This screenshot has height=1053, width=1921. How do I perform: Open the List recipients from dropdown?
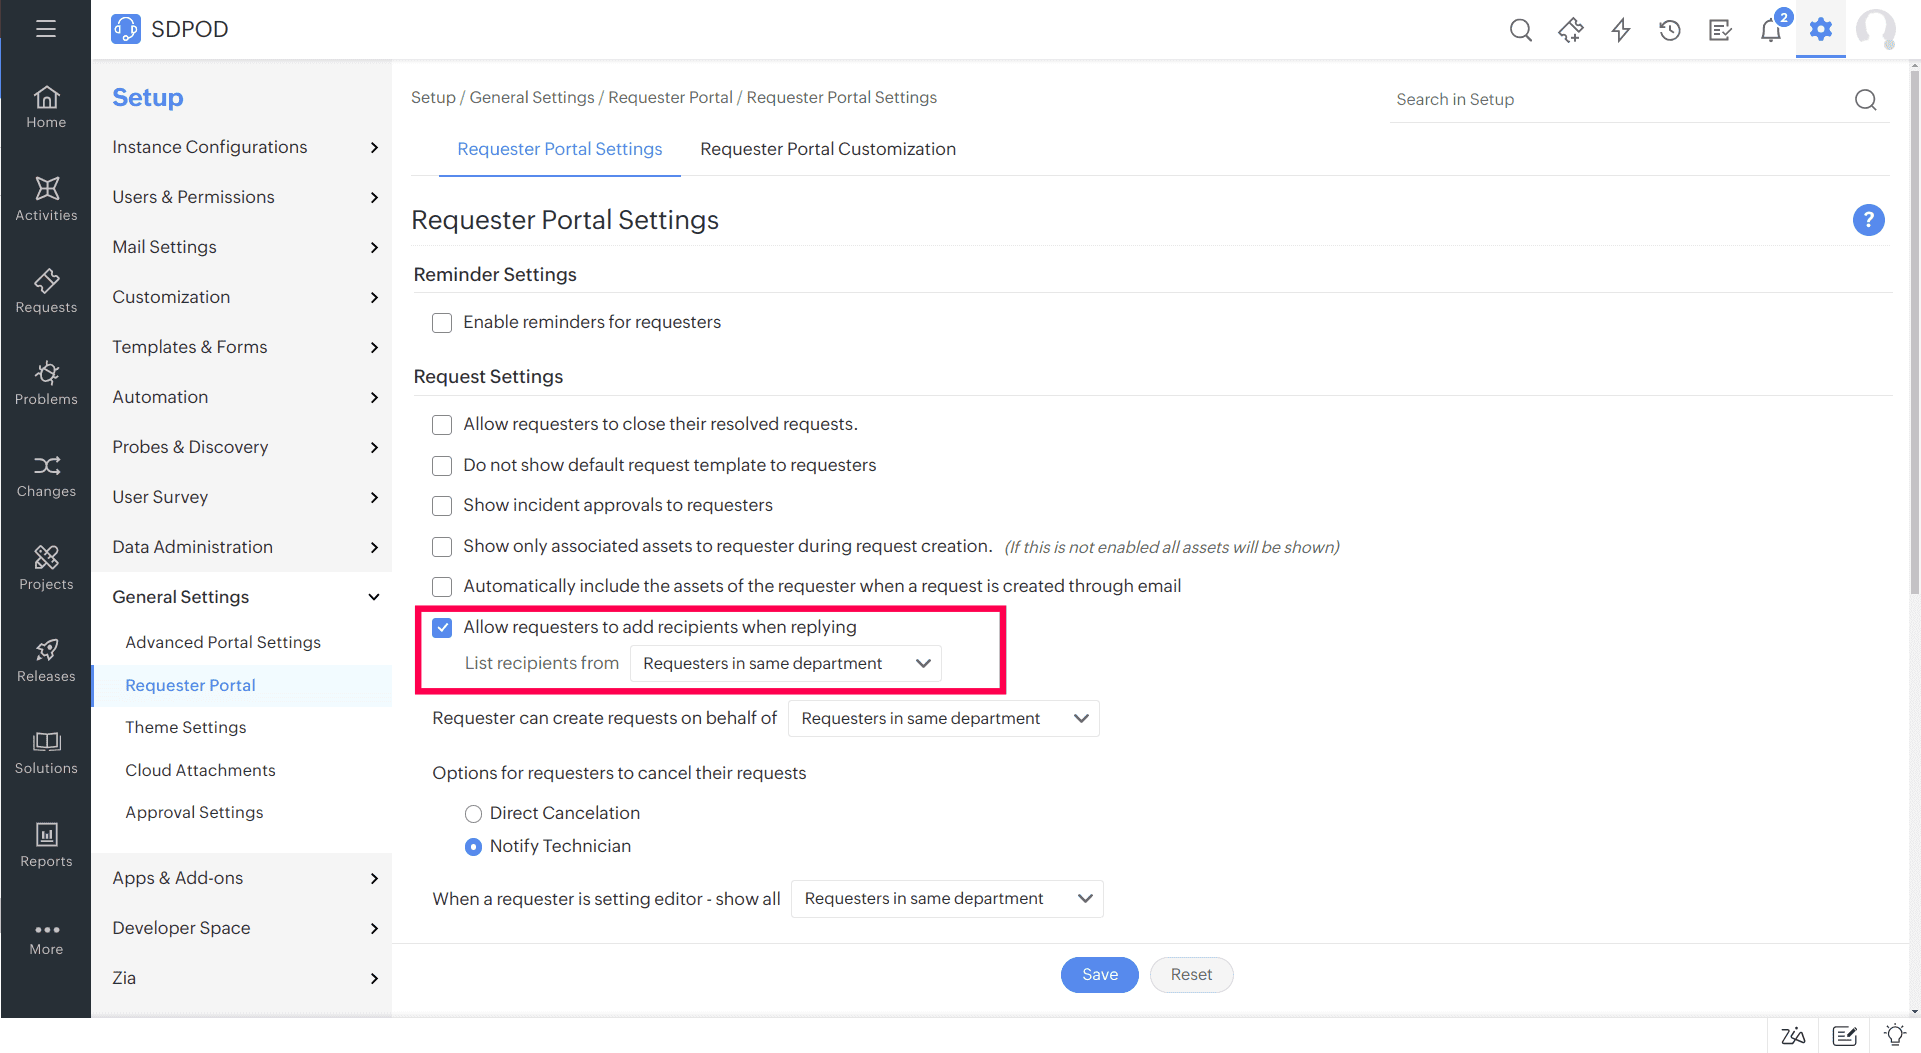pos(786,664)
